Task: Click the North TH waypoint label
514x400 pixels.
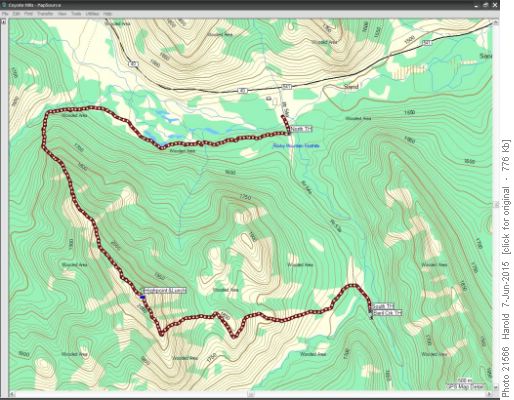Action: click(301, 129)
